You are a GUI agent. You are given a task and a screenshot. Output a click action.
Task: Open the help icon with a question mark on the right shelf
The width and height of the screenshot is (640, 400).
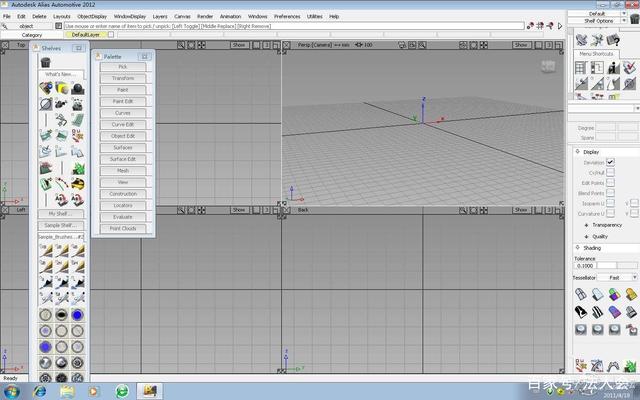pyautogui.click(x=613, y=40)
